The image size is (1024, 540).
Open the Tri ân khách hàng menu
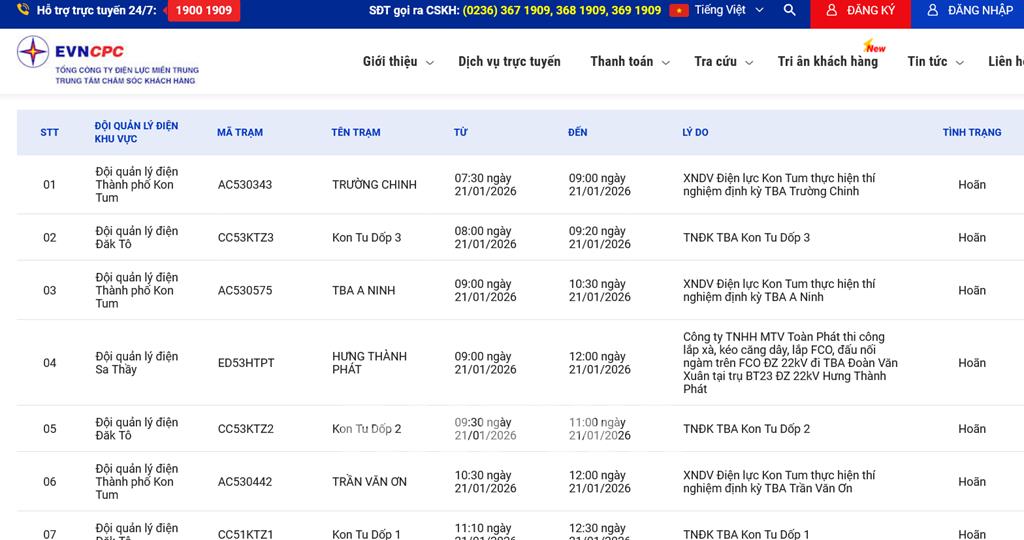pos(827,61)
